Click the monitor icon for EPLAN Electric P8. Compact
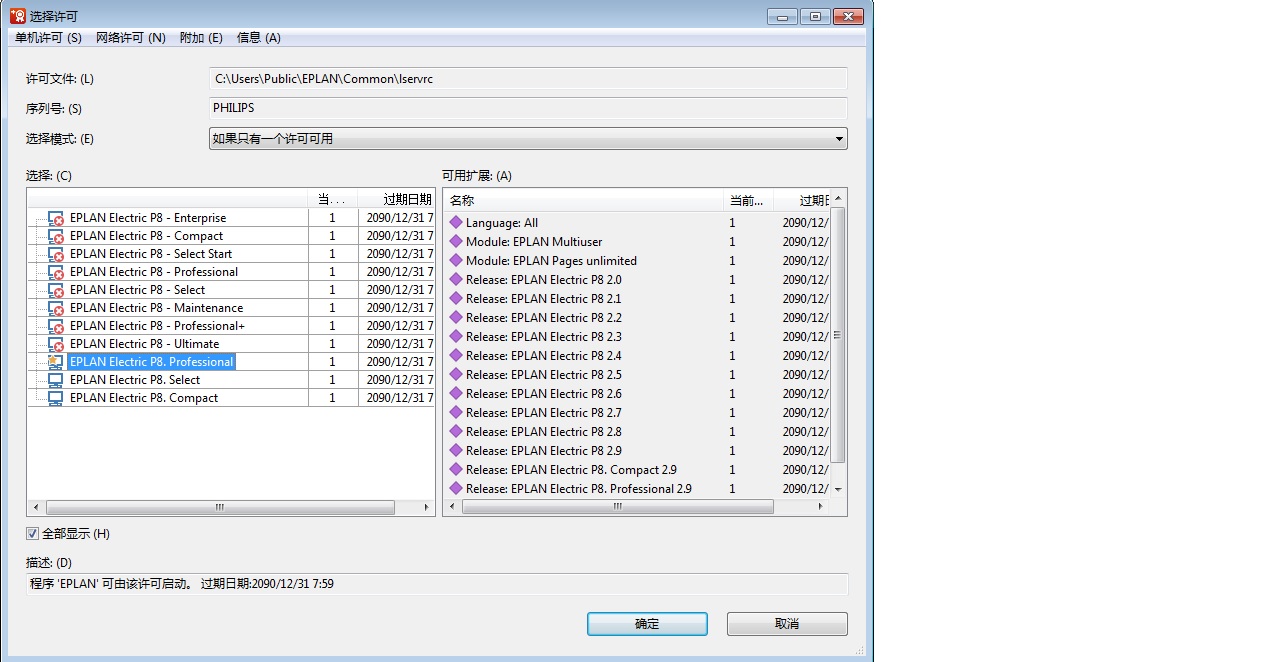 click(x=55, y=398)
